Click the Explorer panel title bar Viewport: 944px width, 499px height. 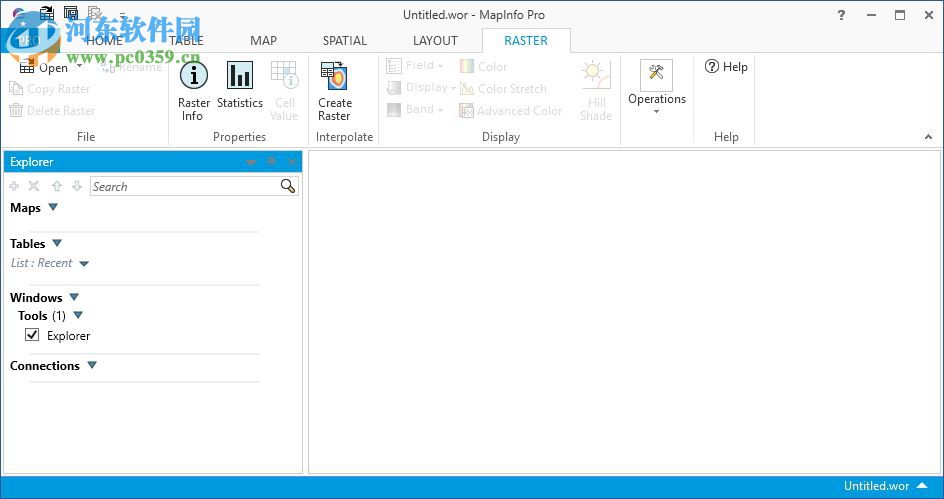click(x=153, y=161)
